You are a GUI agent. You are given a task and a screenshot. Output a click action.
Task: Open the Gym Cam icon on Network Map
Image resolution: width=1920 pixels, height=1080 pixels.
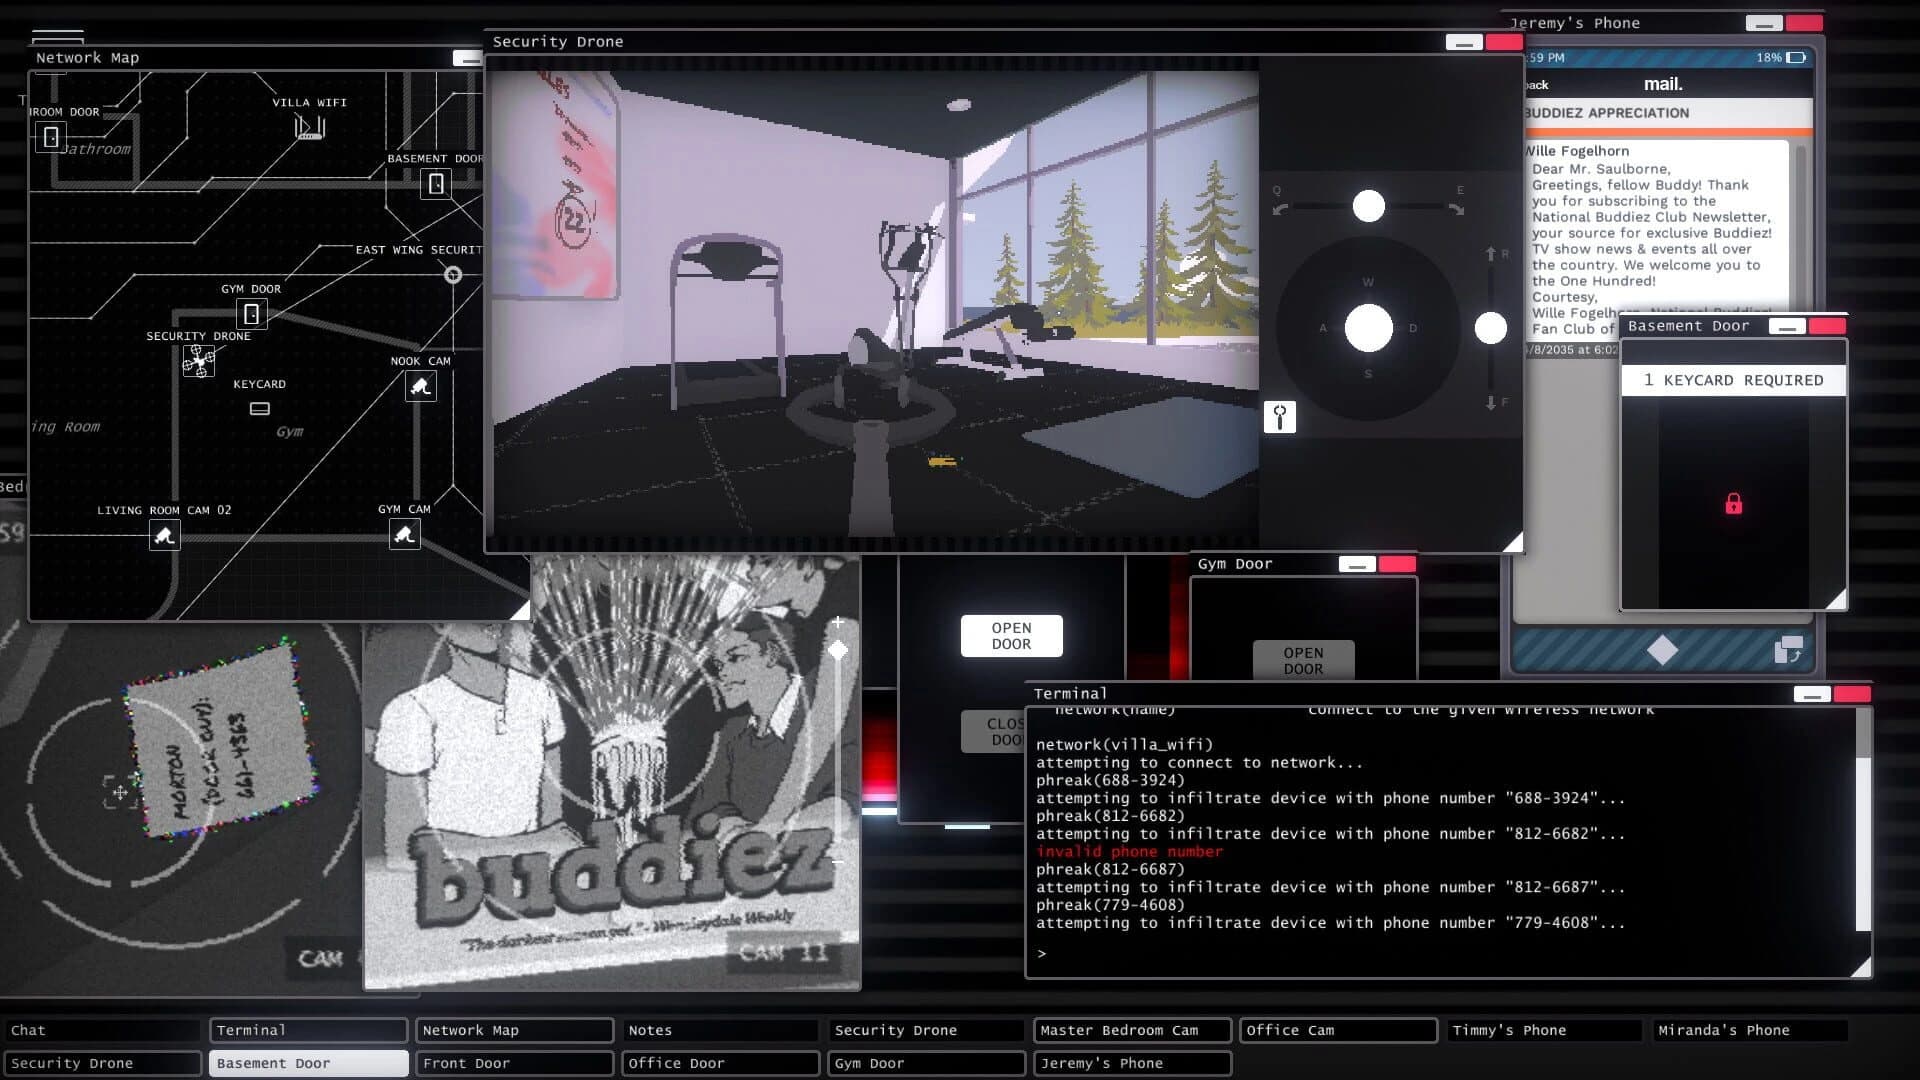coord(403,534)
